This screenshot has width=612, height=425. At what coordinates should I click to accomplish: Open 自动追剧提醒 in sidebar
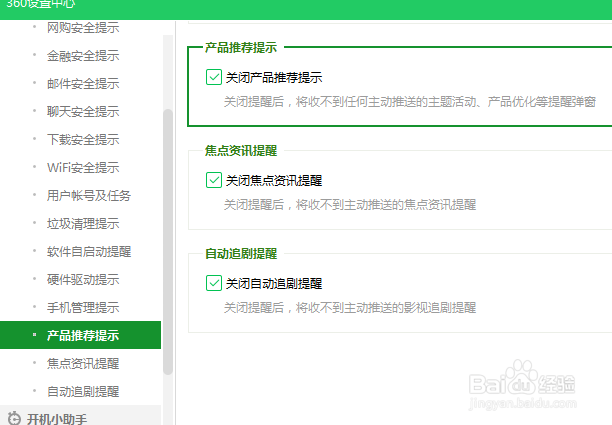click(83, 391)
